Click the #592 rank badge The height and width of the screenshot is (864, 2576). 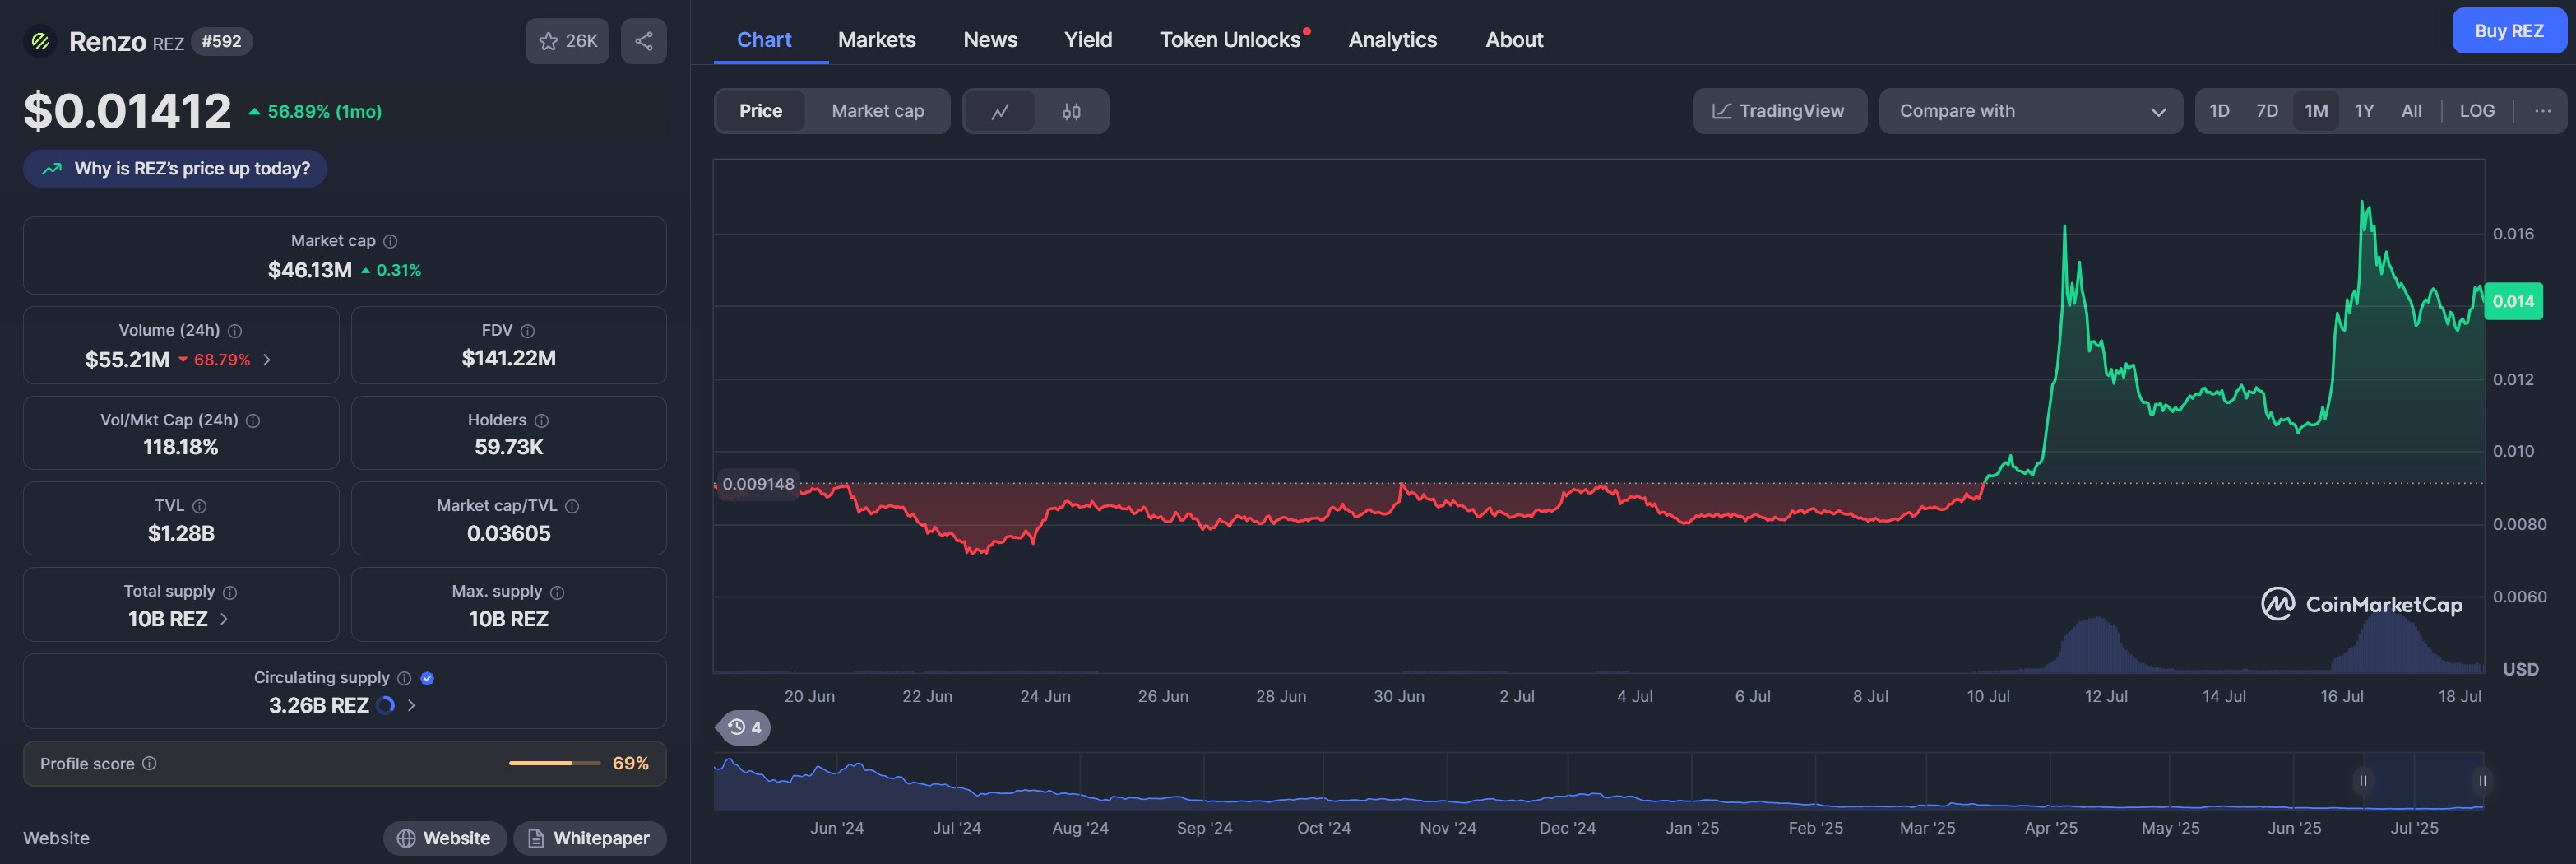(x=221, y=42)
